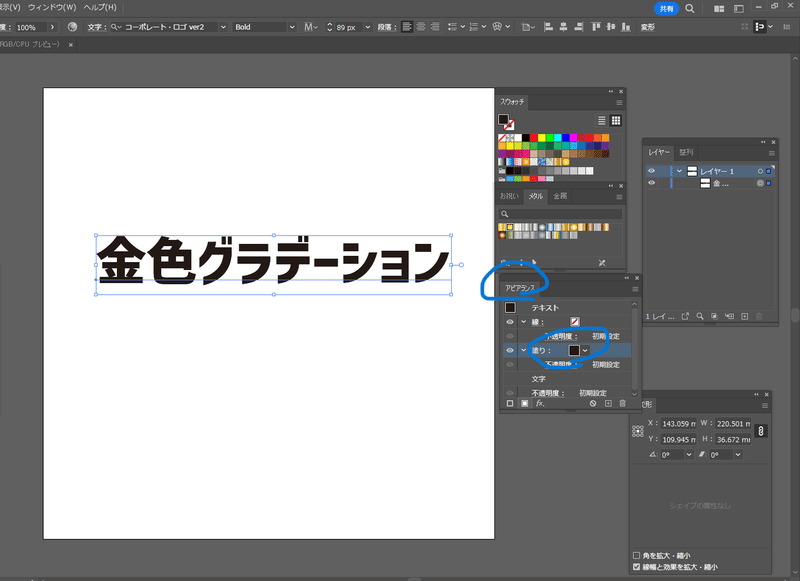The width and height of the screenshot is (800, 581).
Task: Click the 塗り fill color swatch
Action: pos(574,350)
